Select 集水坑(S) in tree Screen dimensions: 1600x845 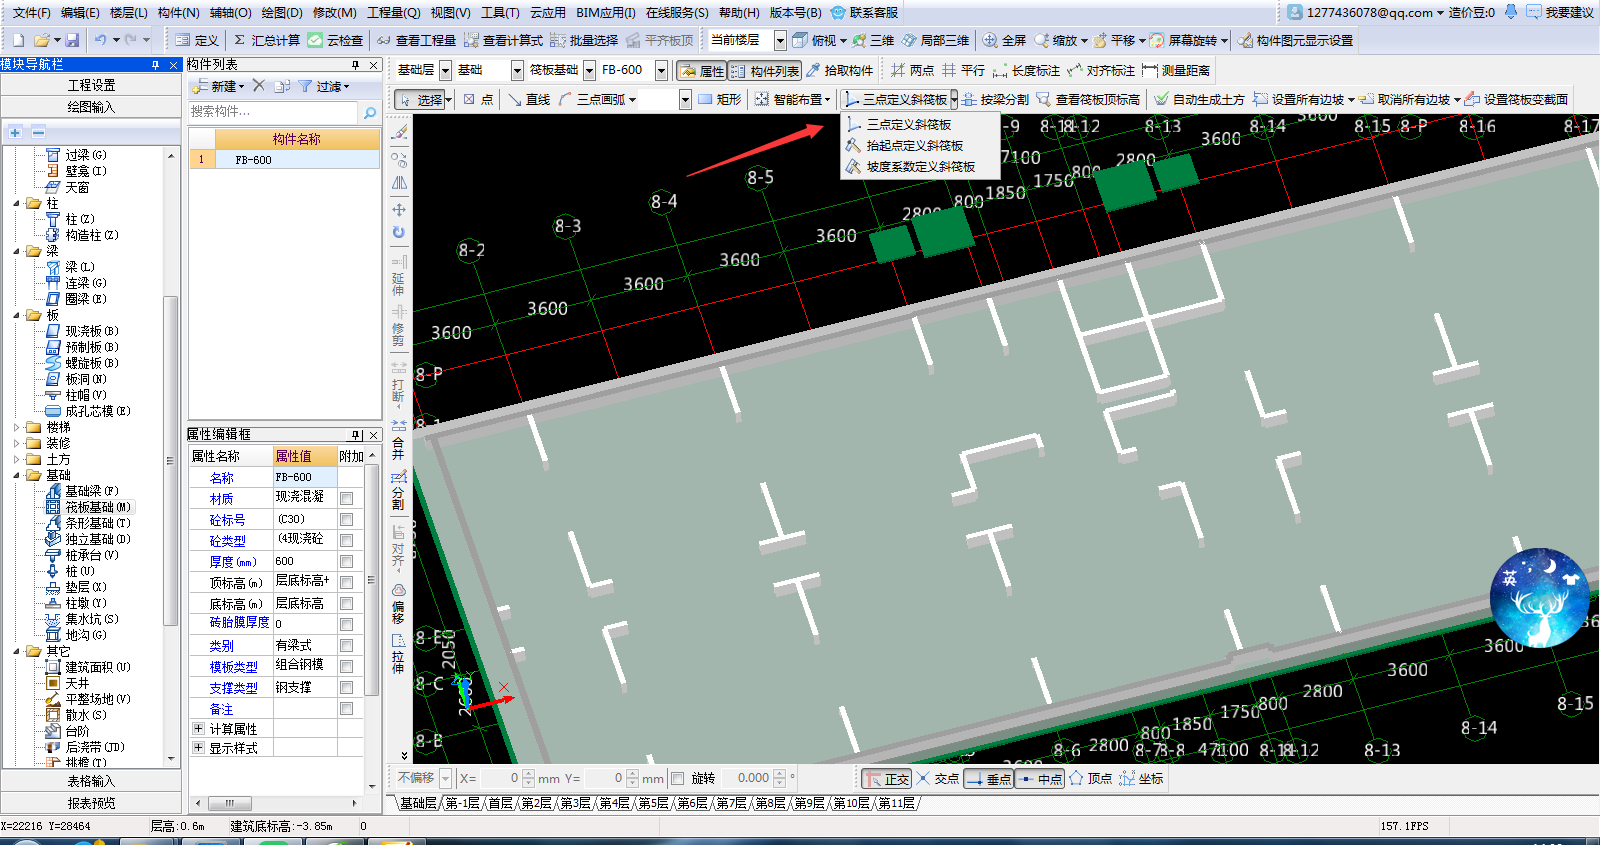click(91, 619)
